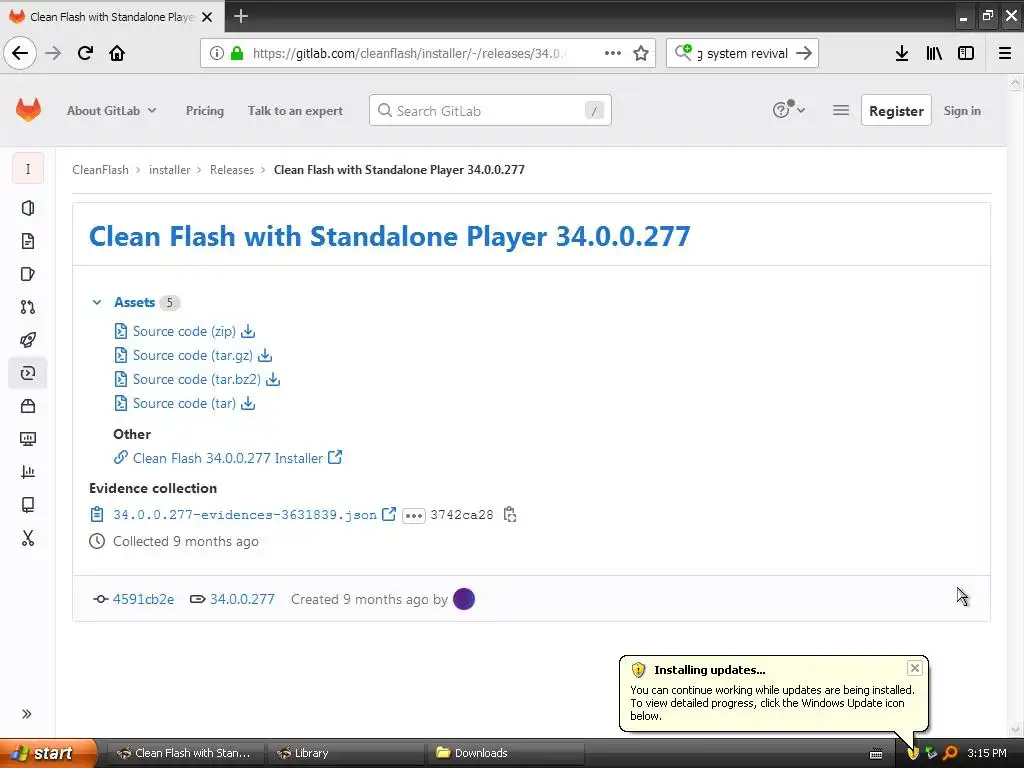Open Monitor icon in the GitLab sidebar
The width and height of the screenshot is (1024, 768).
click(27, 439)
